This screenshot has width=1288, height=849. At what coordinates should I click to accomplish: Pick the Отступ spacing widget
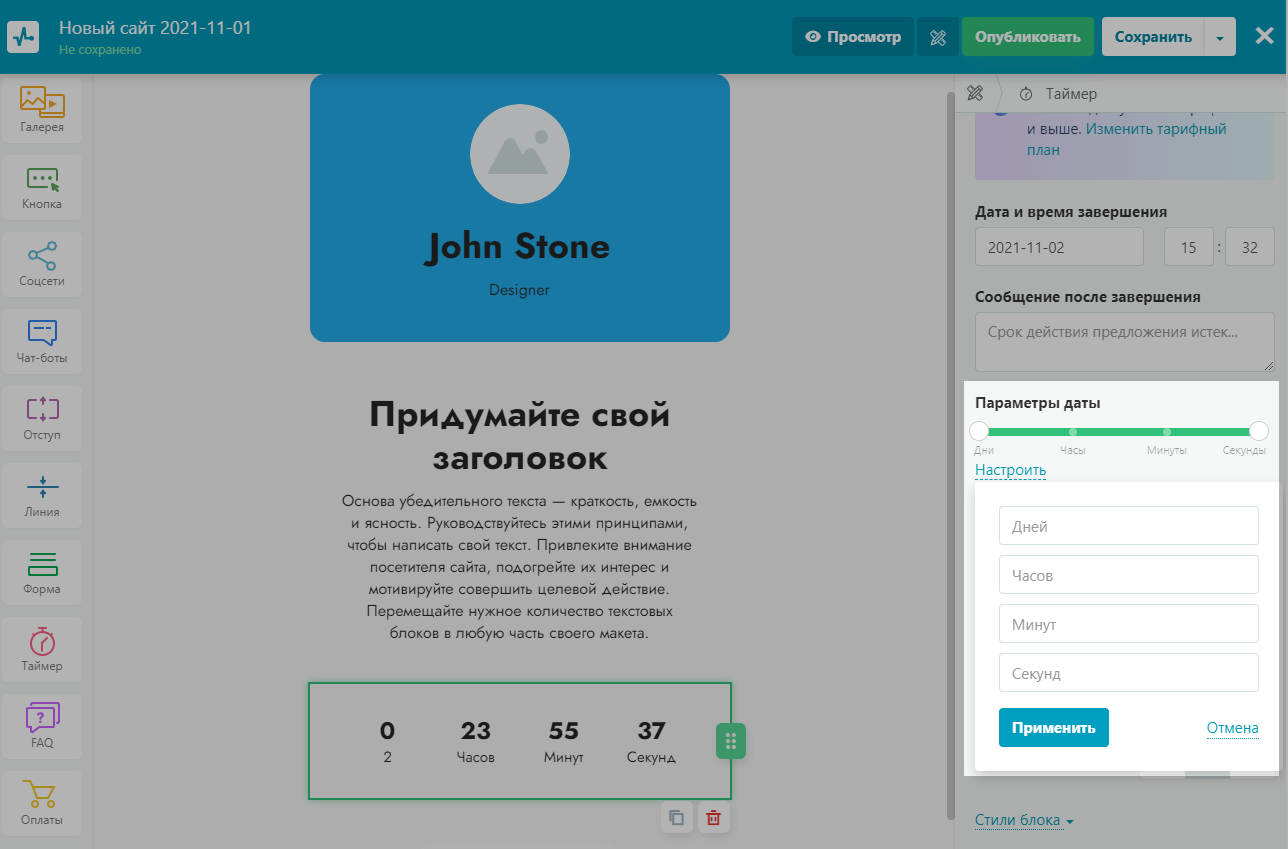[42, 417]
